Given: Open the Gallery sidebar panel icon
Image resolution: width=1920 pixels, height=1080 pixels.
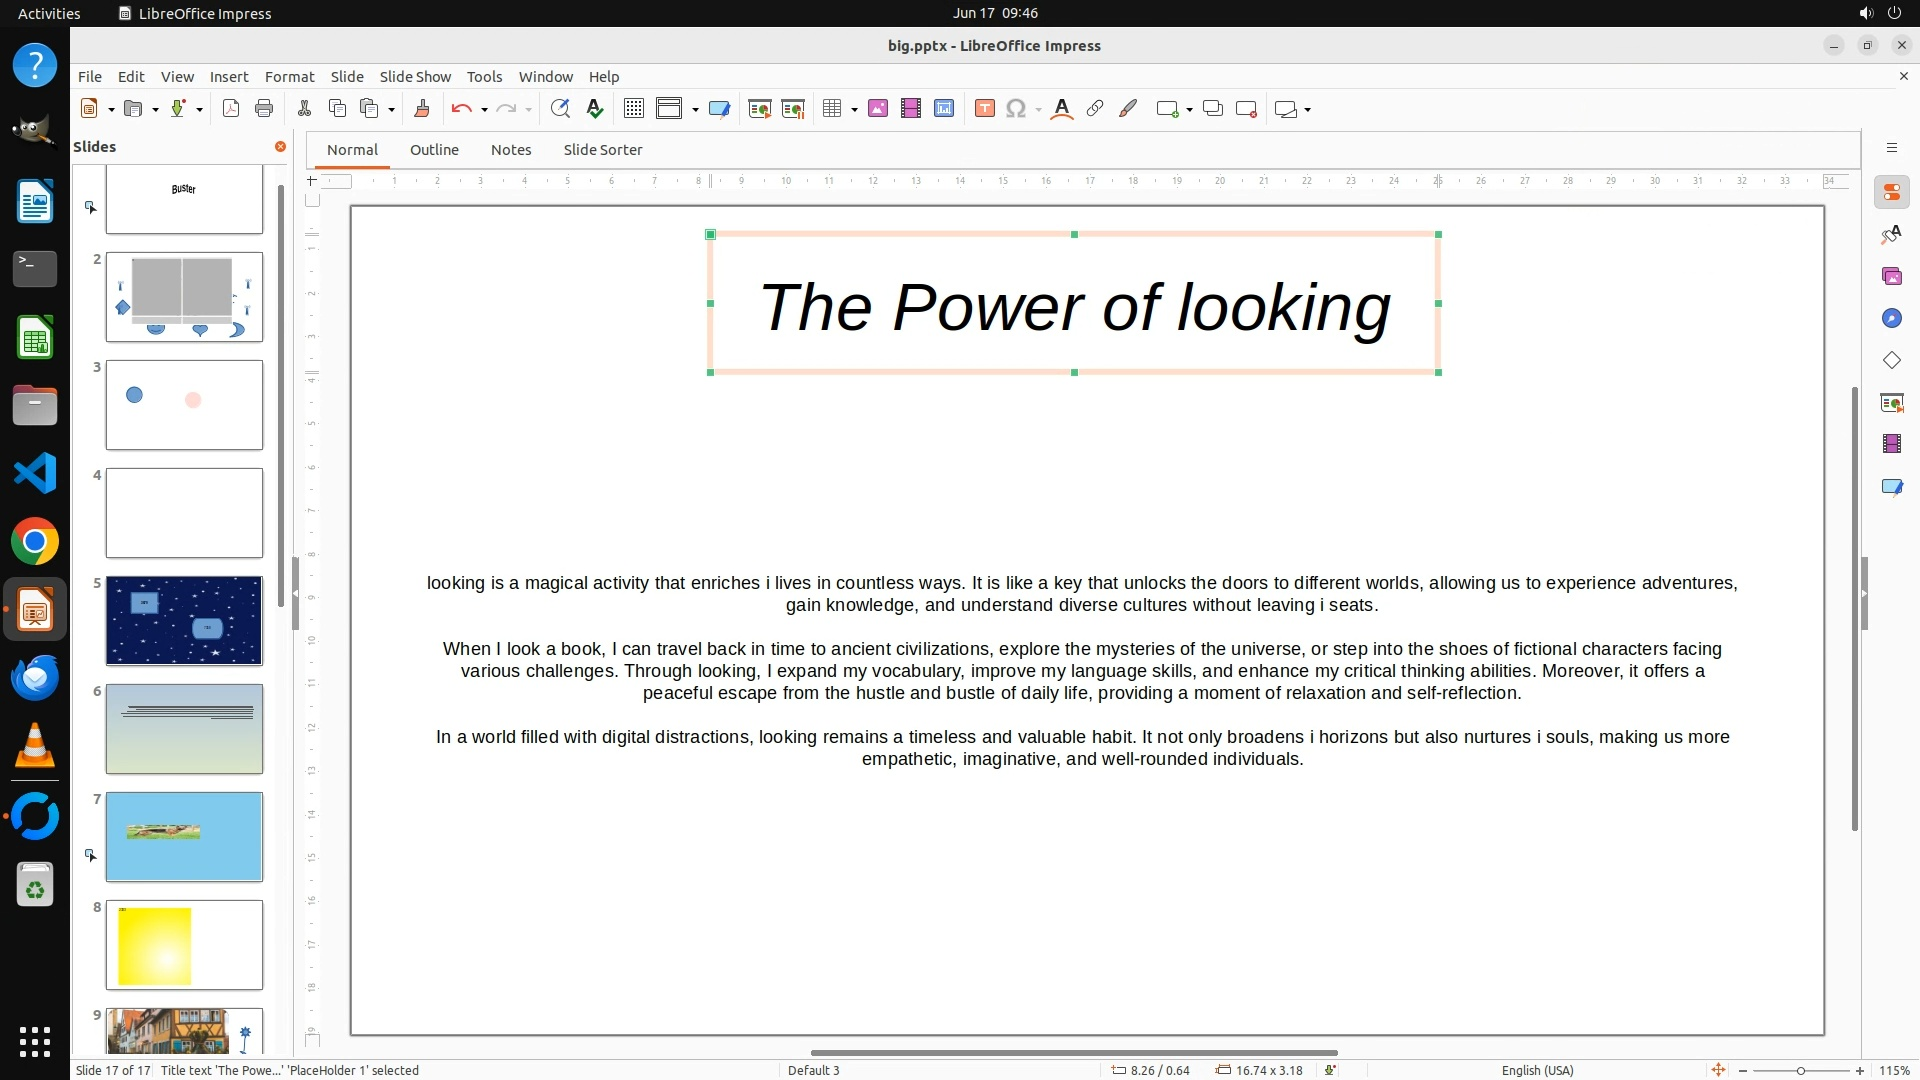Looking at the screenshot, I should [x=1891, y=276].
